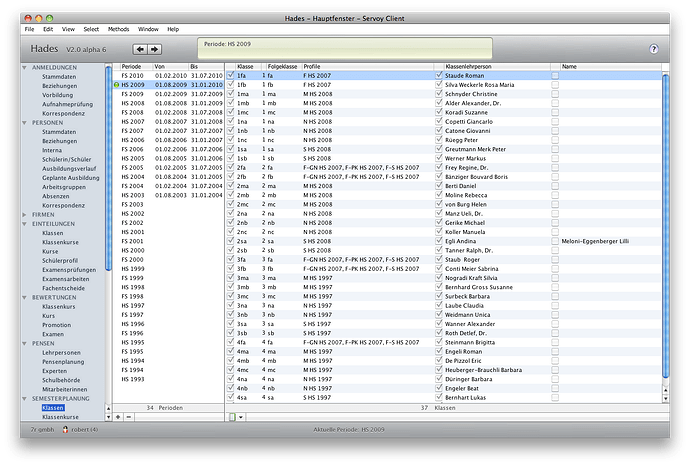Collapse the ANMELDUNGEN section
This screenshot has width=690, height=465.
pos(26,66)
